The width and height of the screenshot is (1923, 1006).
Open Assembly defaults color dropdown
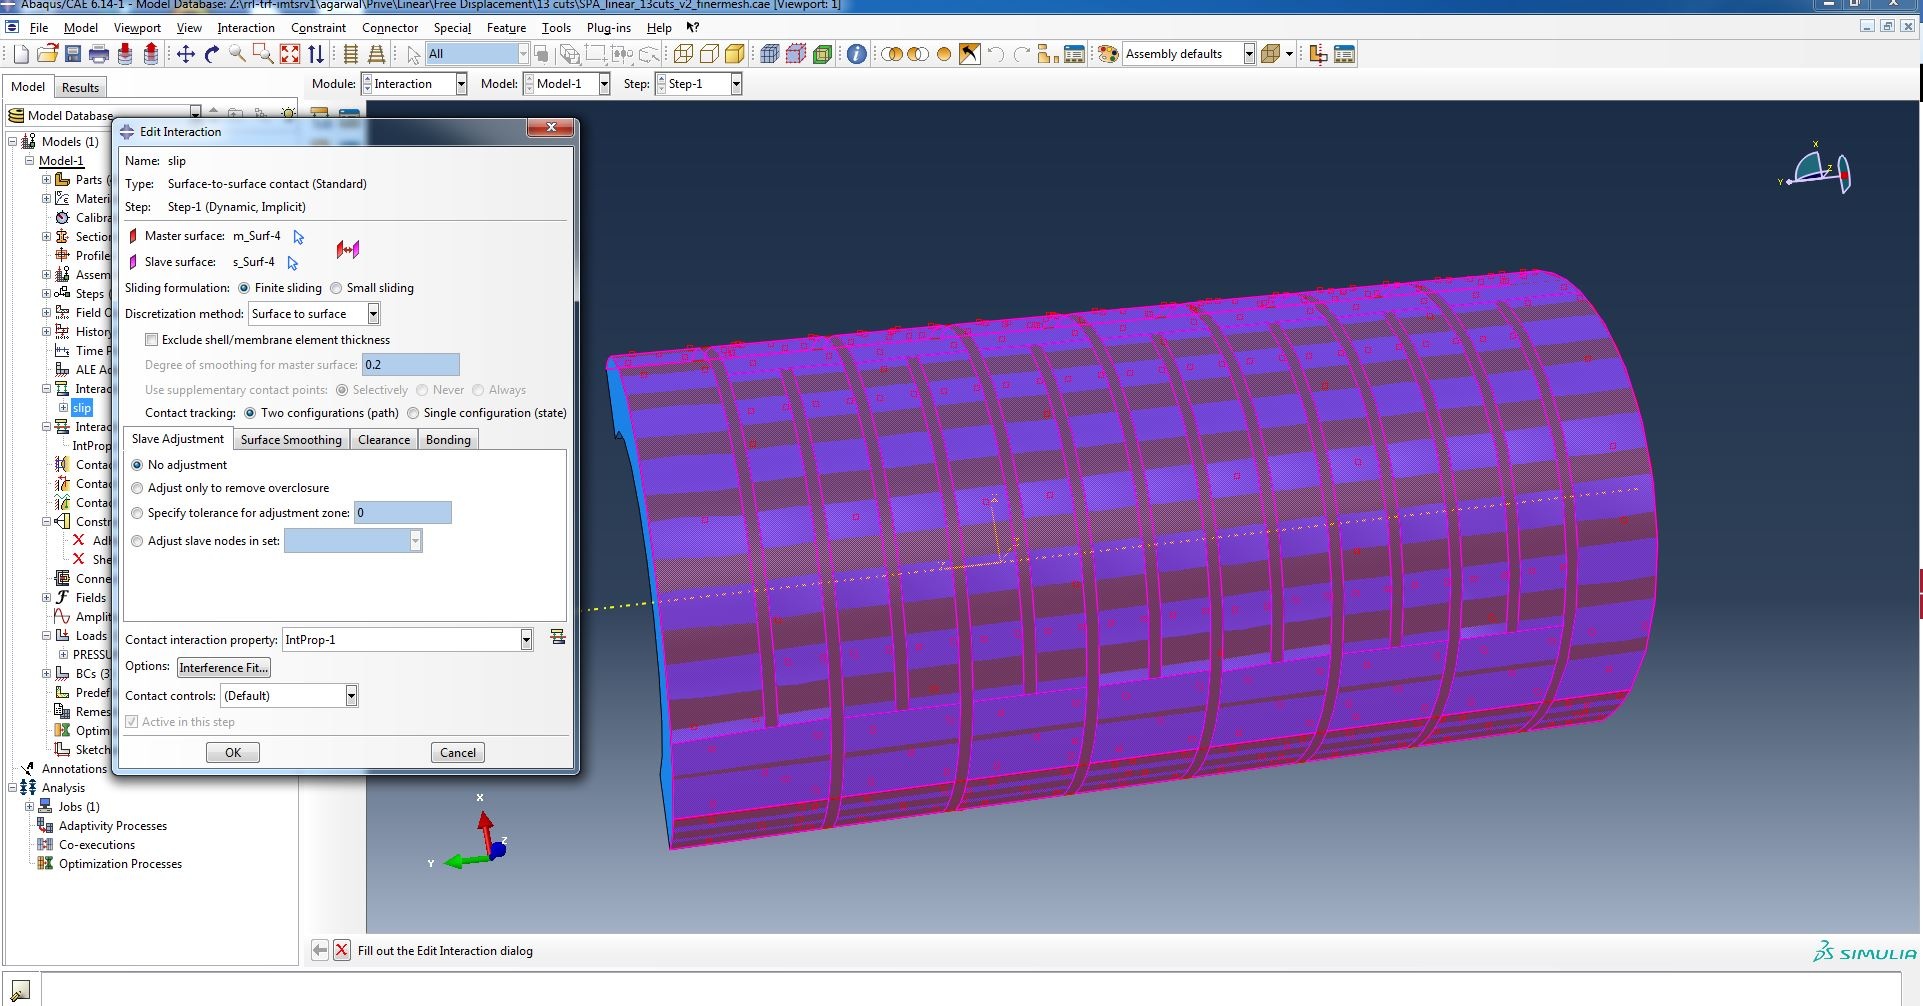click(1249, 54)
